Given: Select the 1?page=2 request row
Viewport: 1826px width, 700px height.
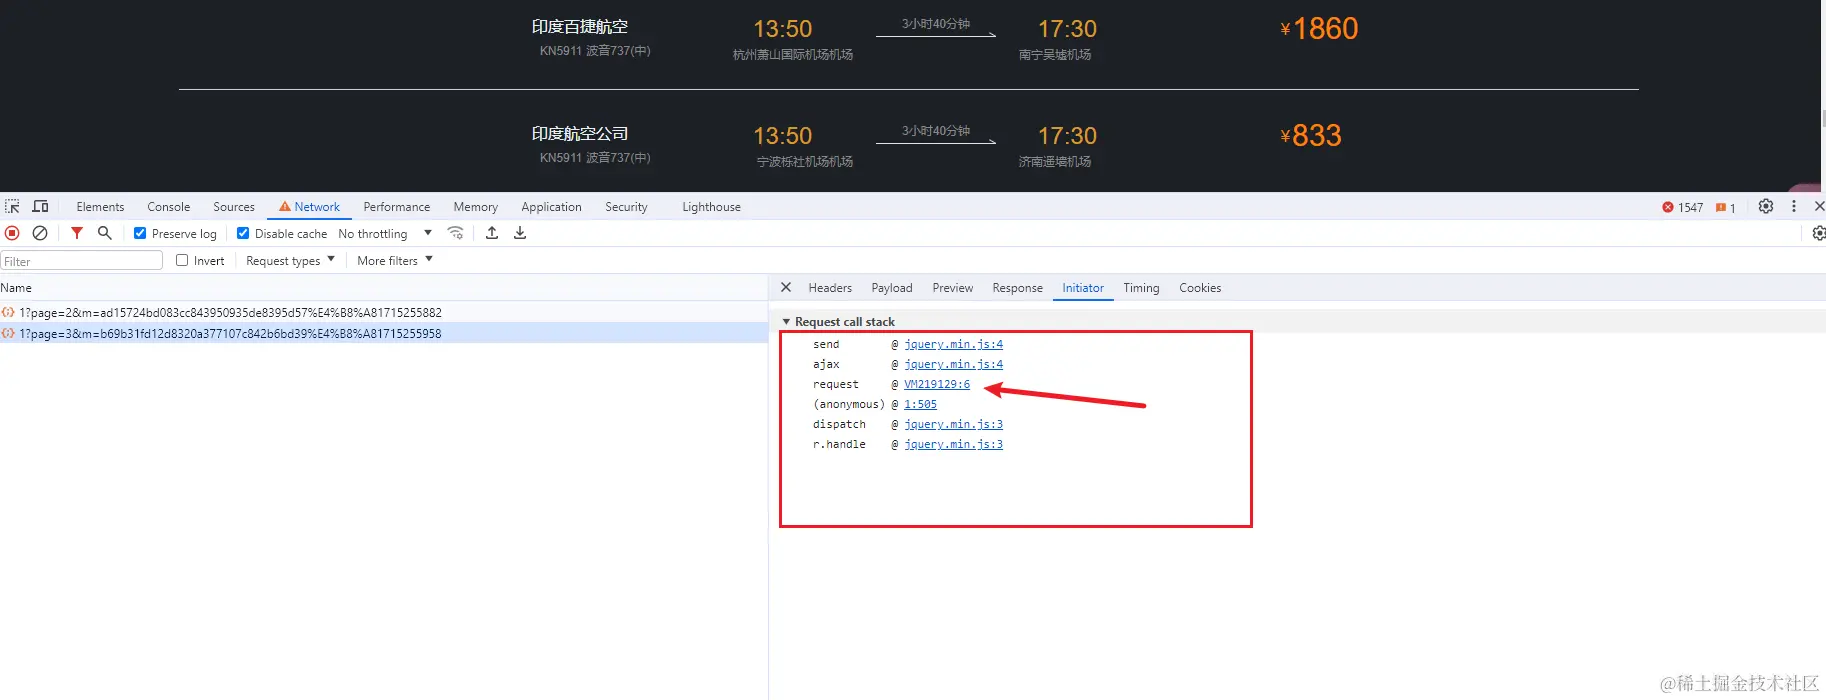Looking at the screenshot, I should point(384,312).
